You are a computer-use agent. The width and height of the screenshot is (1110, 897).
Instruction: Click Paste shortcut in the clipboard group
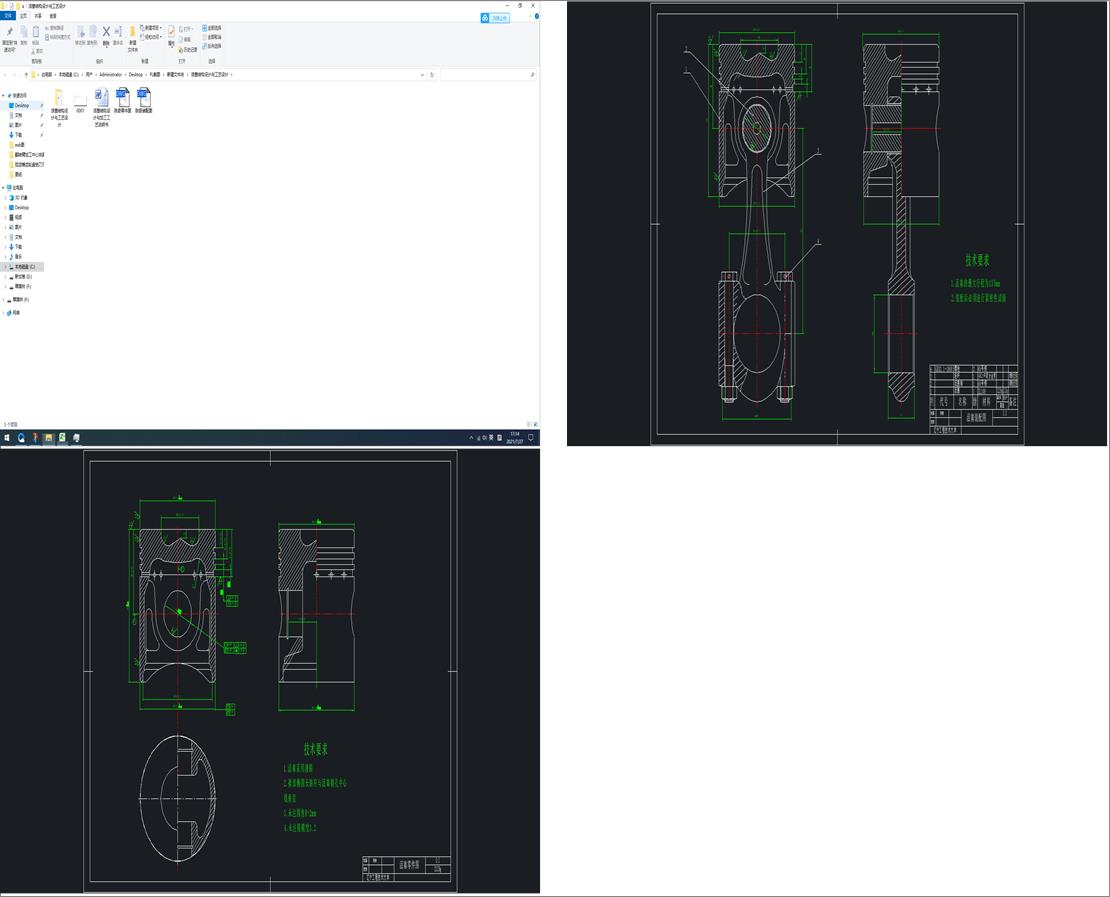pyautogui.click(x=58, y=37)
